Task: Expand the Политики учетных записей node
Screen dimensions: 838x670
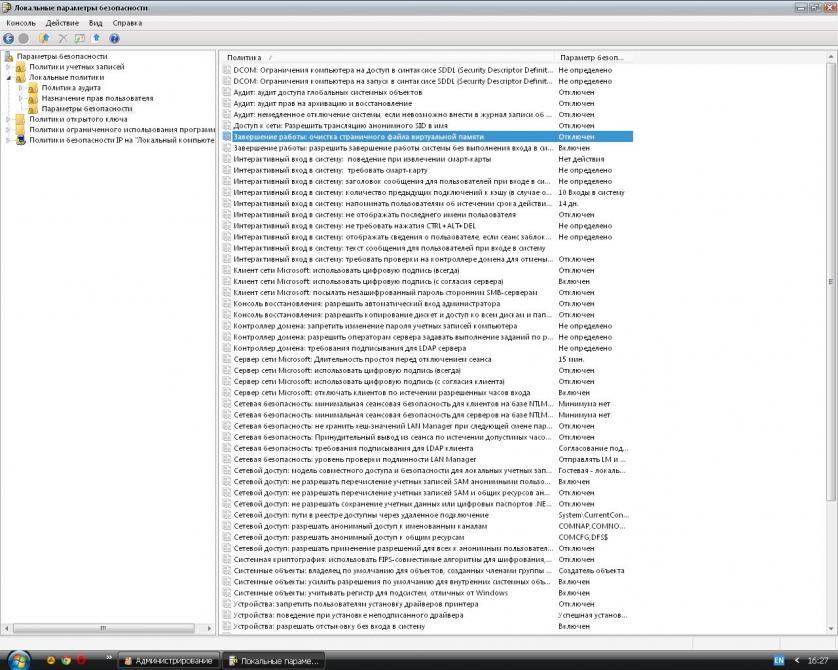Action: click(7, 67)
